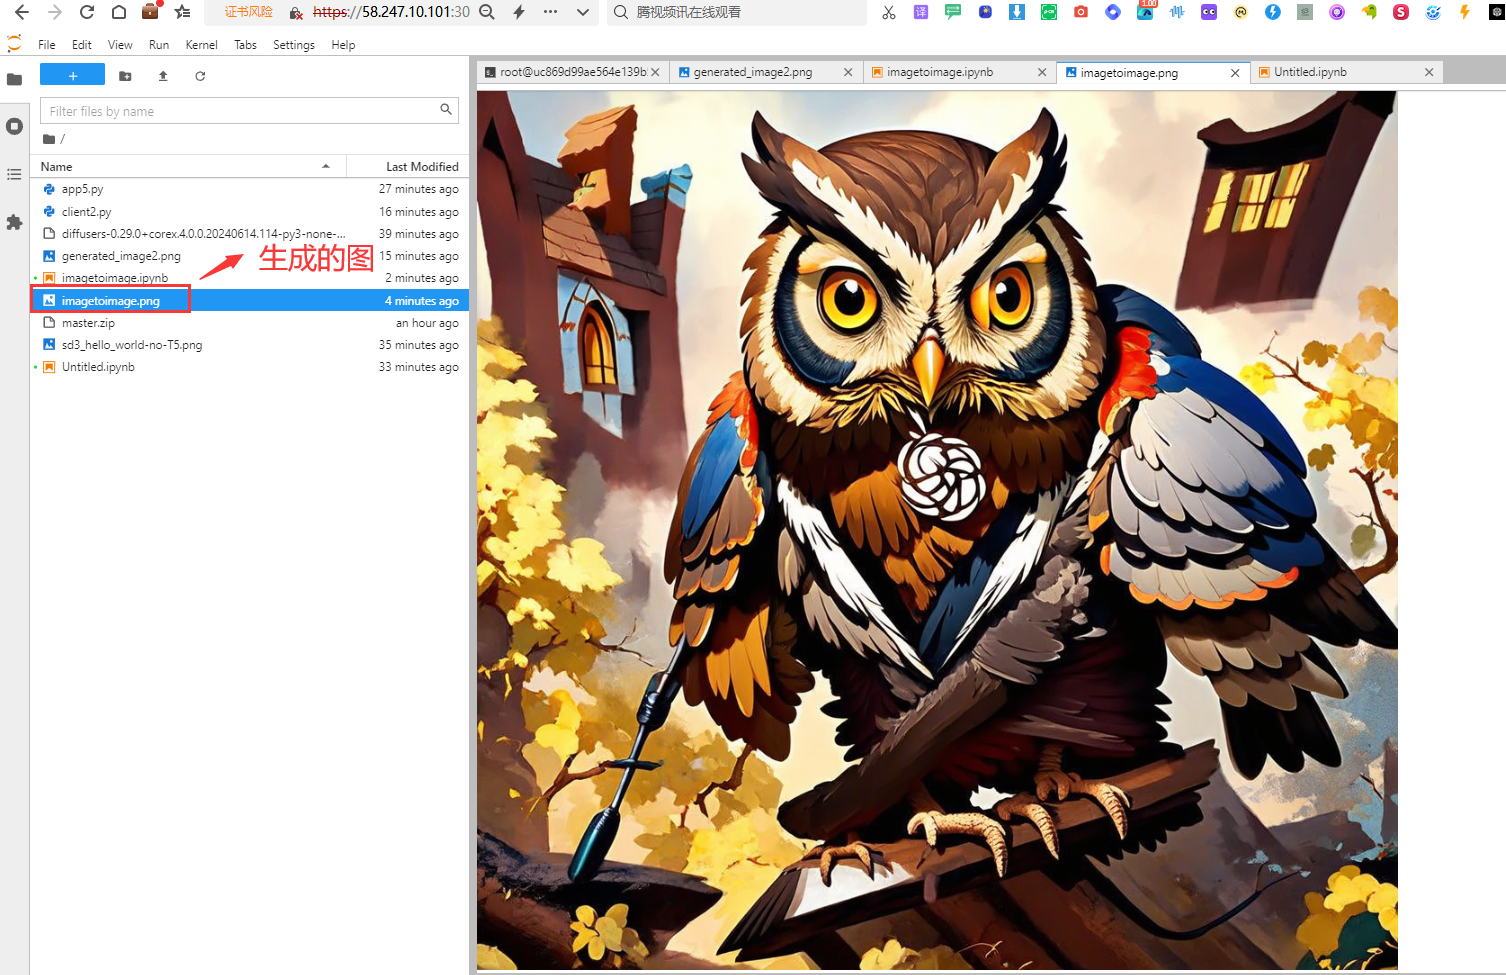Switch to the generated_image2.png tab
The image size is (1506, 975).
[752, 72]
